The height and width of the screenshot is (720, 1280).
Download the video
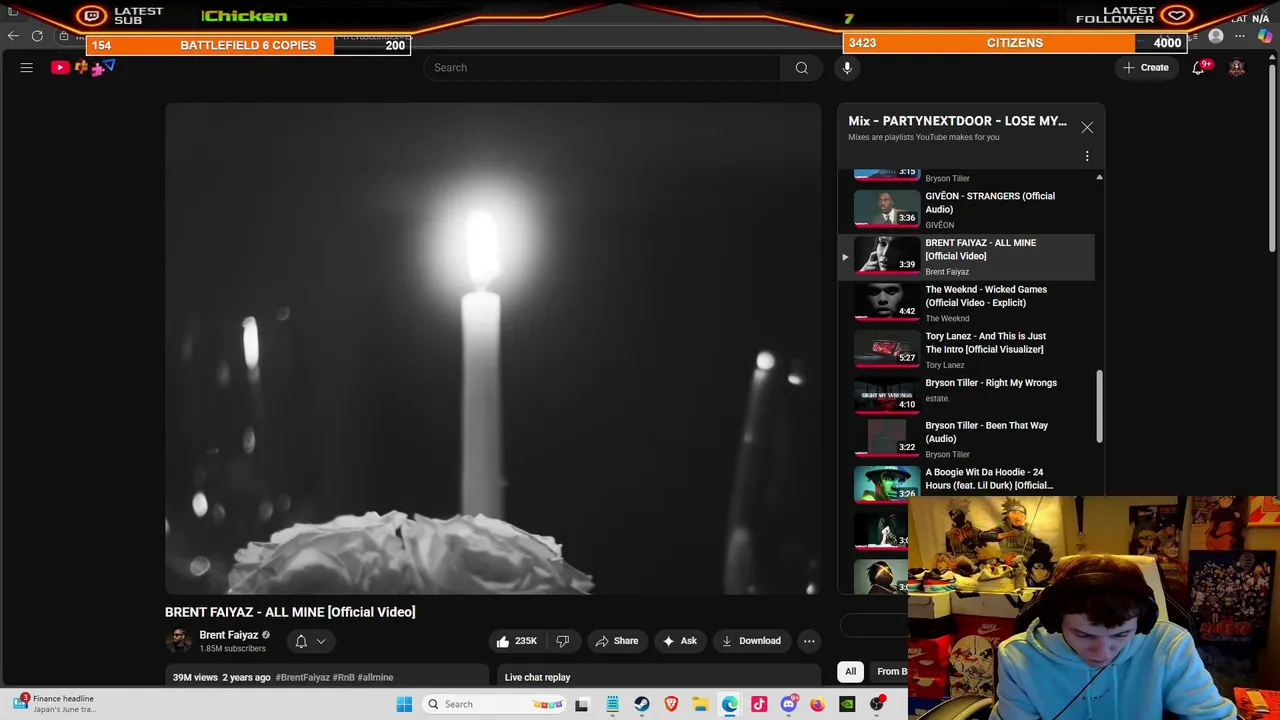(x=751, y=641)
